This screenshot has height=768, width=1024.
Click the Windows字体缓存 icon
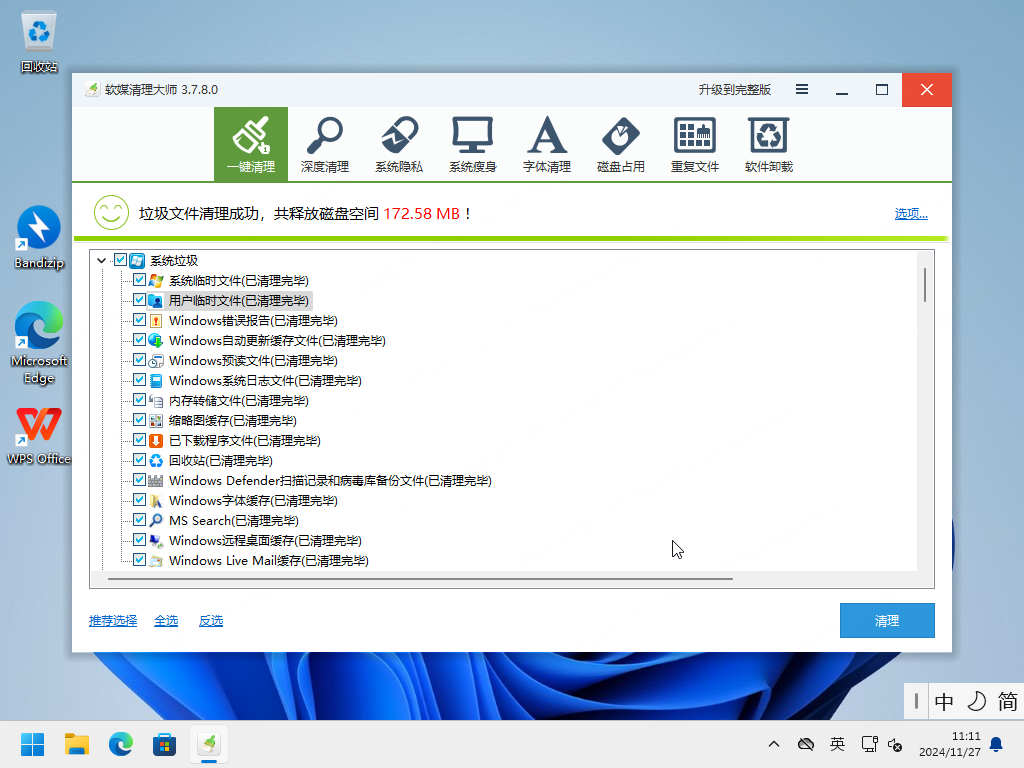tap(155, 500)
